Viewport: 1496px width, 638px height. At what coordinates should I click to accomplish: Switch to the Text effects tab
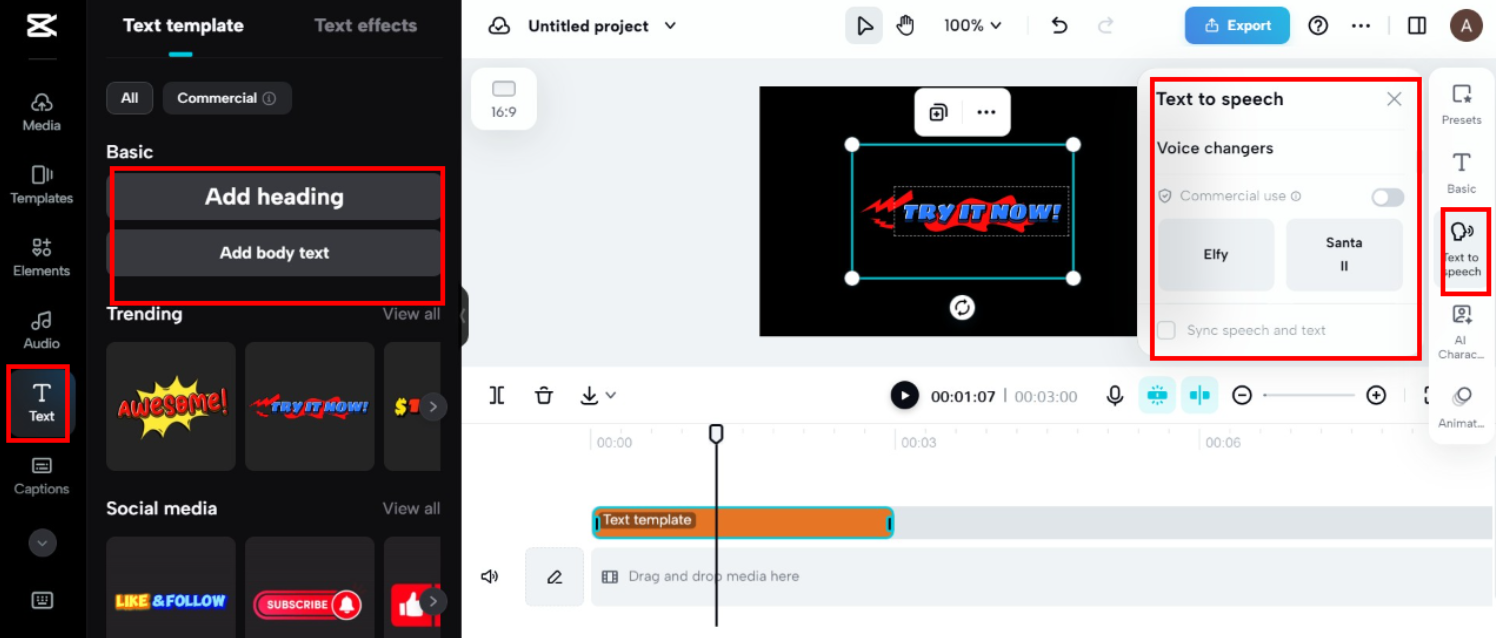coord(364,25)
